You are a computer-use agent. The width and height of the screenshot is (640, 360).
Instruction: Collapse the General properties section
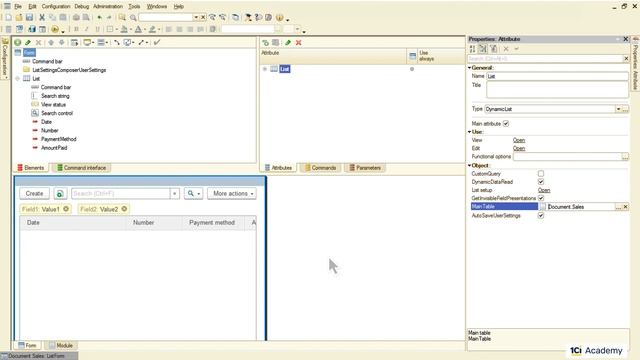pyautogui.click(x=469, y=68)
